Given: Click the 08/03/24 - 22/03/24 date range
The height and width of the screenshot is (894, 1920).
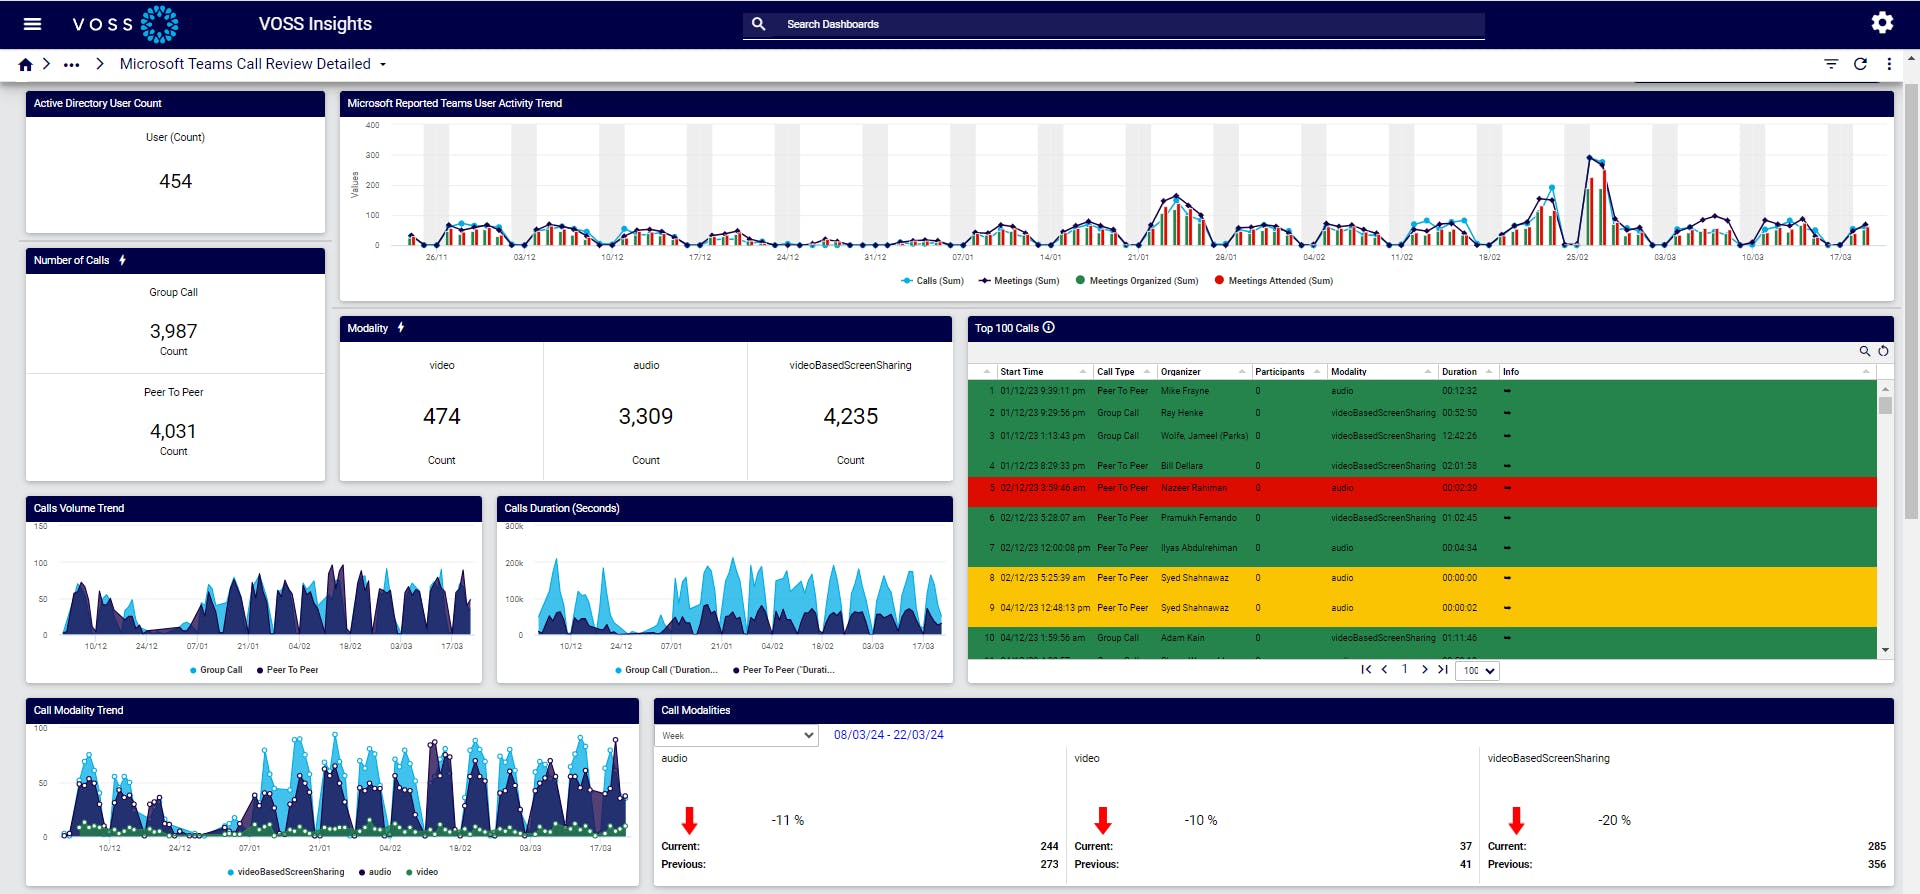Looking at the screenshot, I should 889,735.
